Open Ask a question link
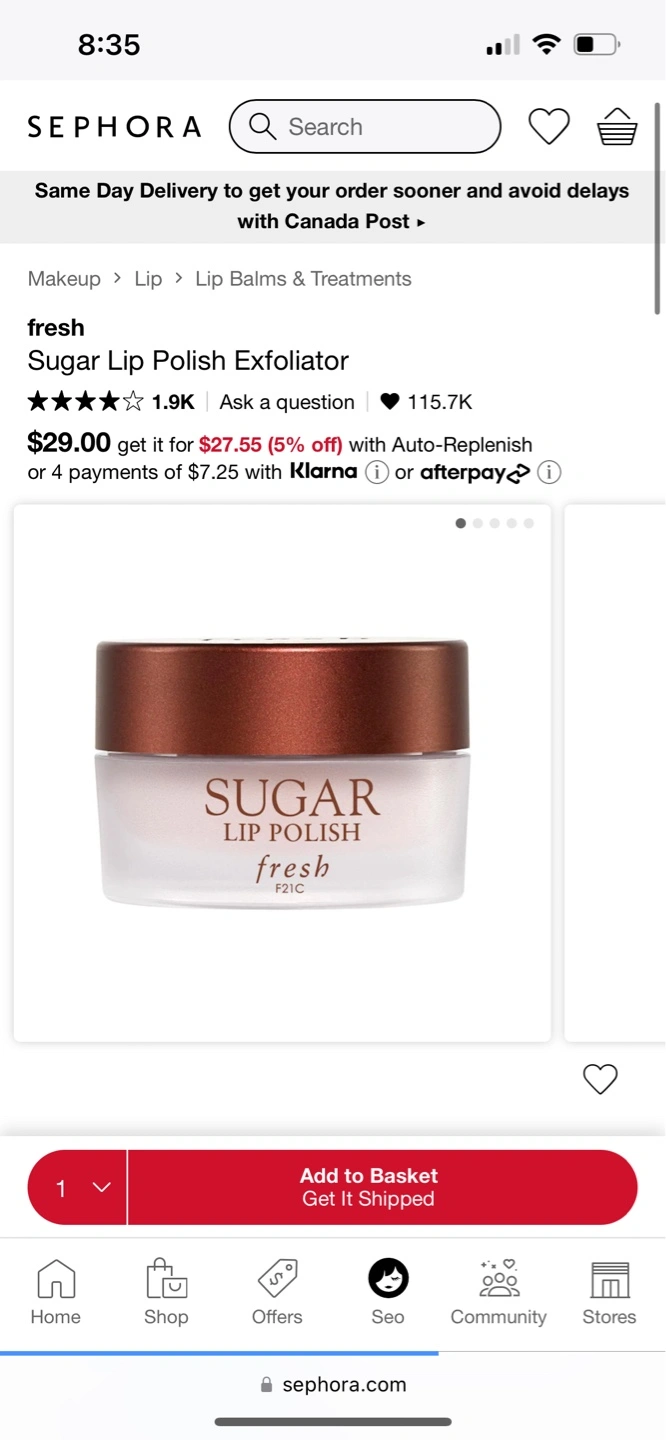Viewport: 666px width, 1440px height. 287,402
